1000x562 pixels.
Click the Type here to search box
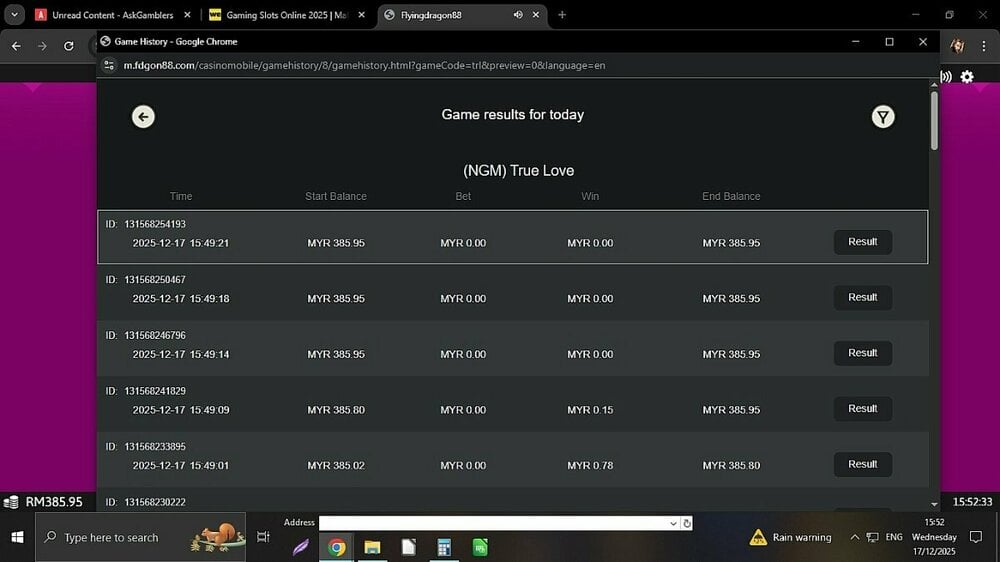140,537
